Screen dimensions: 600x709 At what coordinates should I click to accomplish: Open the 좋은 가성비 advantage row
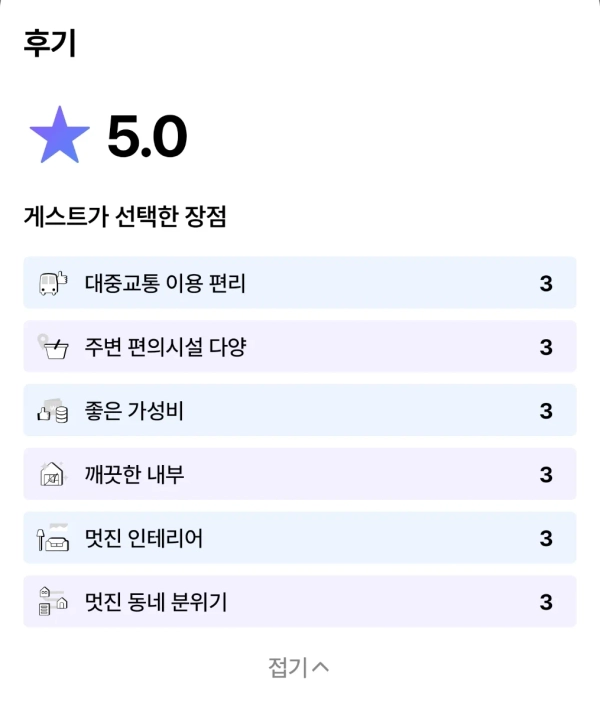(x=300, y=410)
